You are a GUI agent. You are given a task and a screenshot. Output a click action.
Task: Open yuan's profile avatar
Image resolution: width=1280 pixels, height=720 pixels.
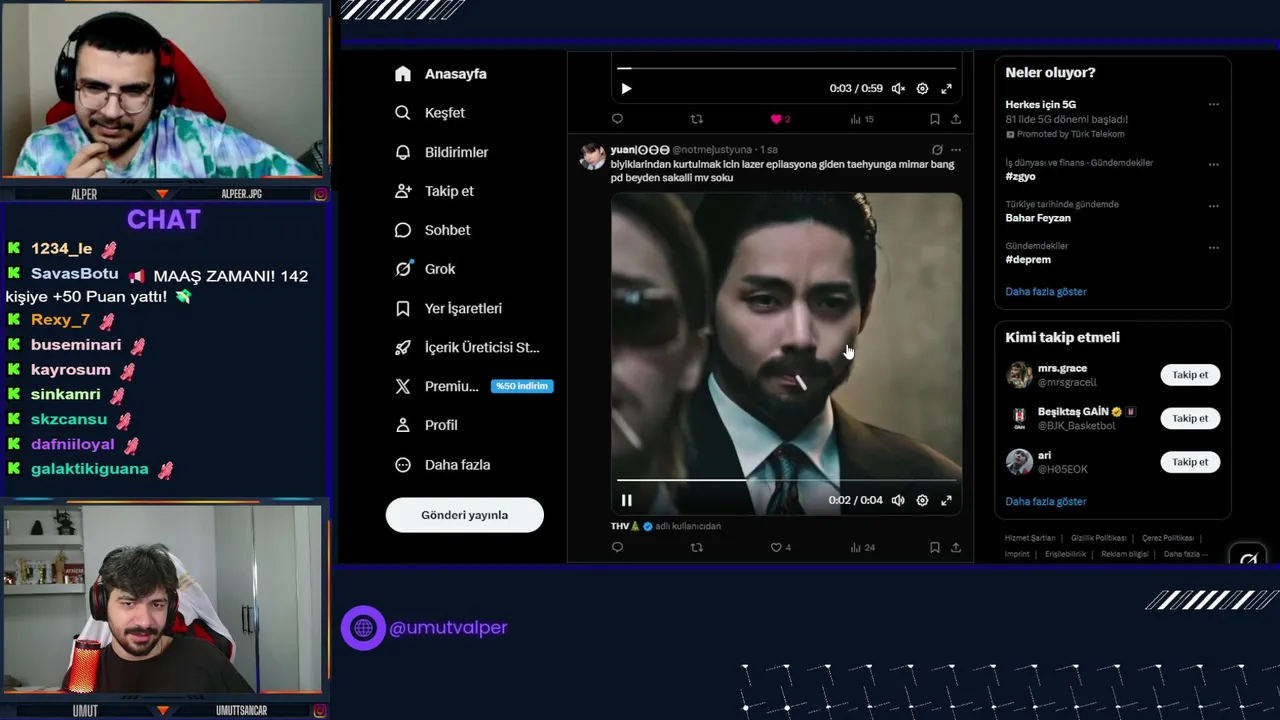pyautogui.click(x=593, y=156)
